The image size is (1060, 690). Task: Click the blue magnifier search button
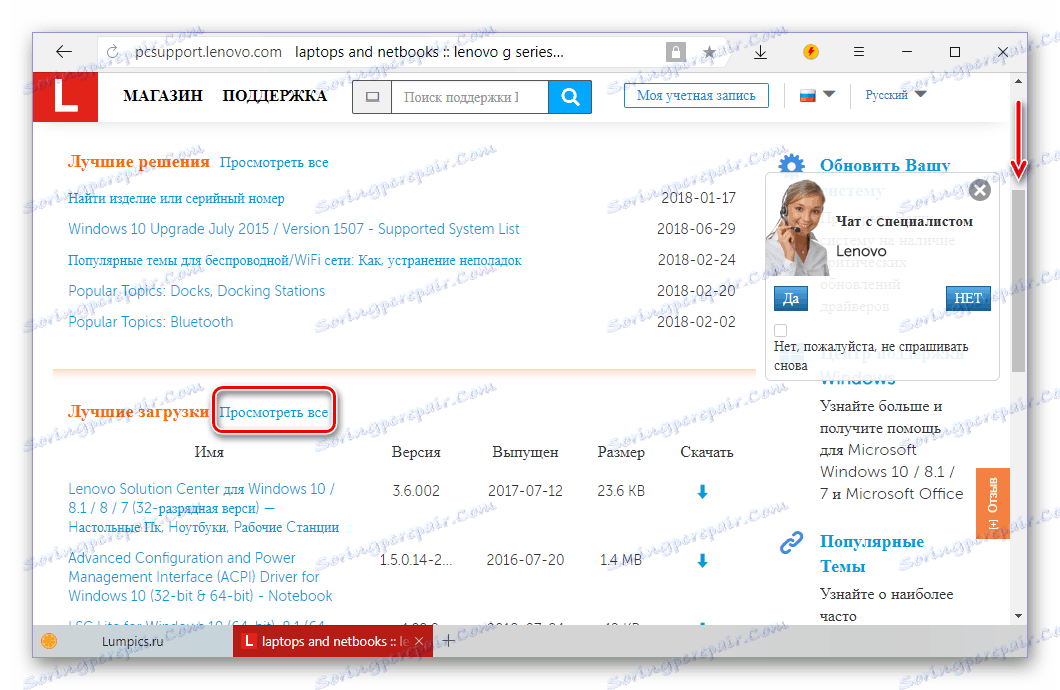[570, 97]
